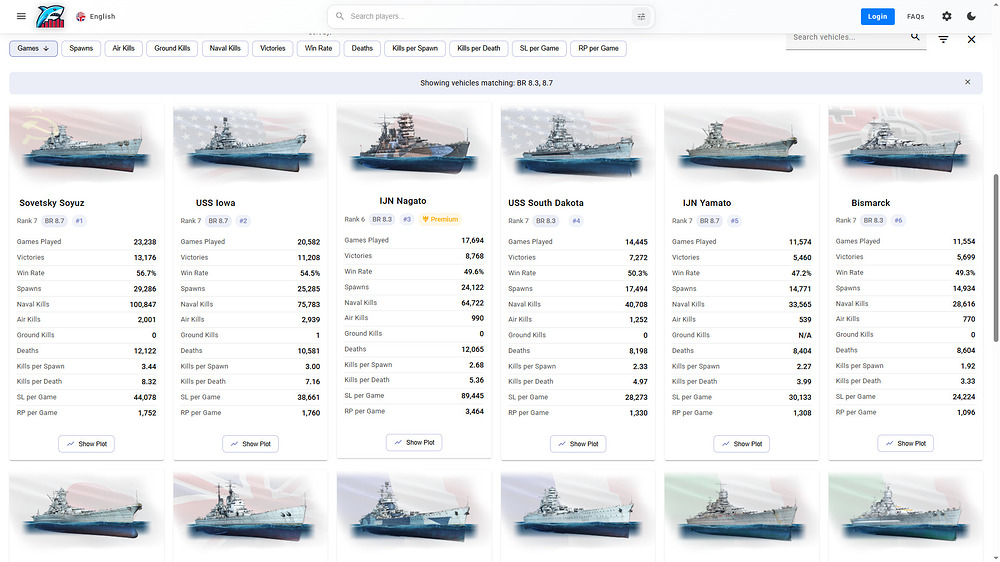Sort vehicles by SL per Game
This screenshot has width=1000, height=562.
coord(539,48)
